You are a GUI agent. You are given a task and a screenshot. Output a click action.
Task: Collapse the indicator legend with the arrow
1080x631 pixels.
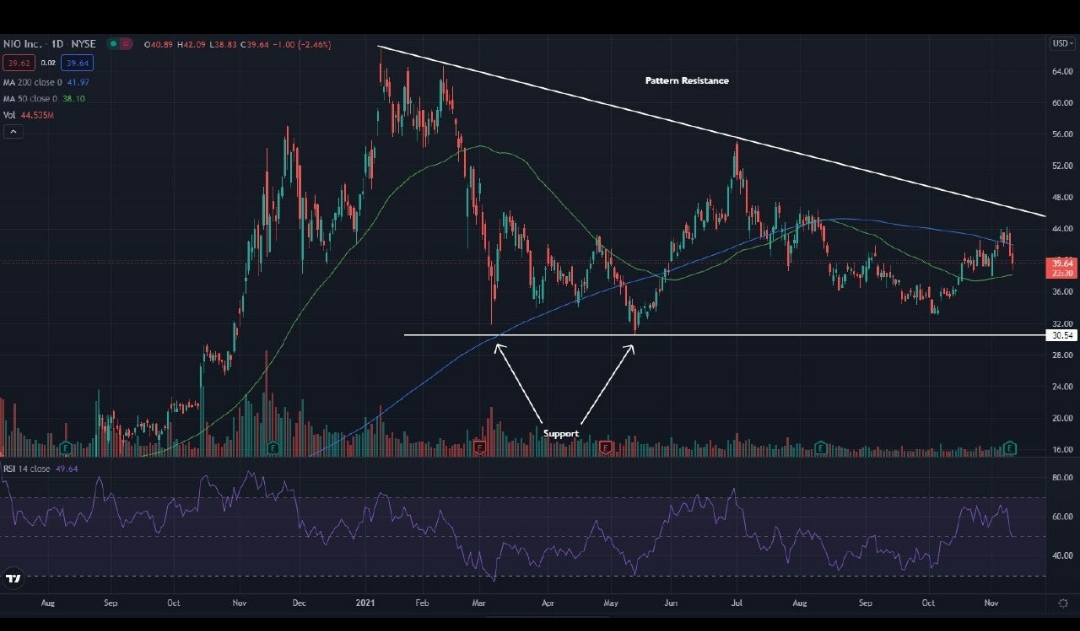click(13, 132)
